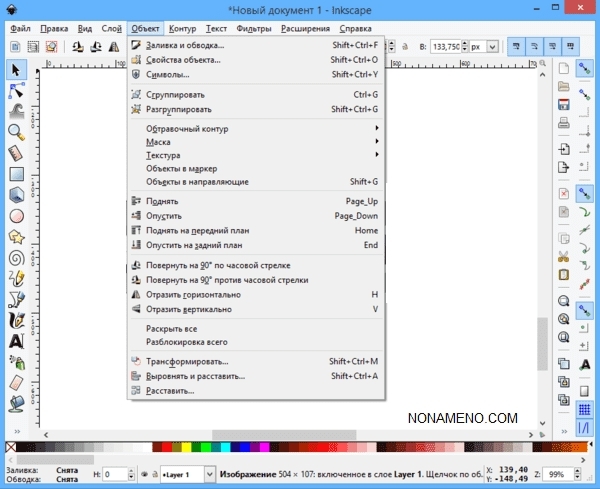Select the Rectangle tool
The height and width of the screenshot is (489, 600).
(x=16, y=174)
